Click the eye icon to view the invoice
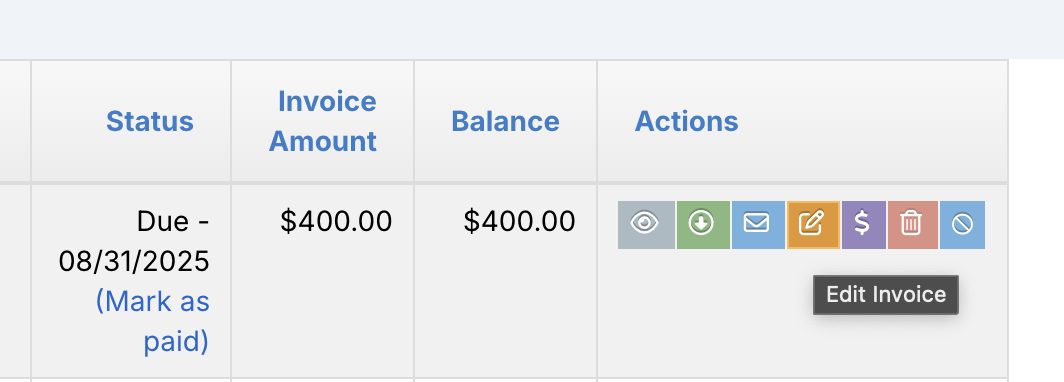The image size is (1064, 382). [646, 225]
